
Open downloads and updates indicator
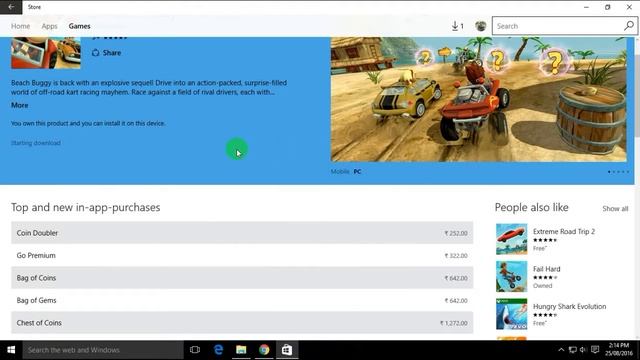[x=458, y=26]
